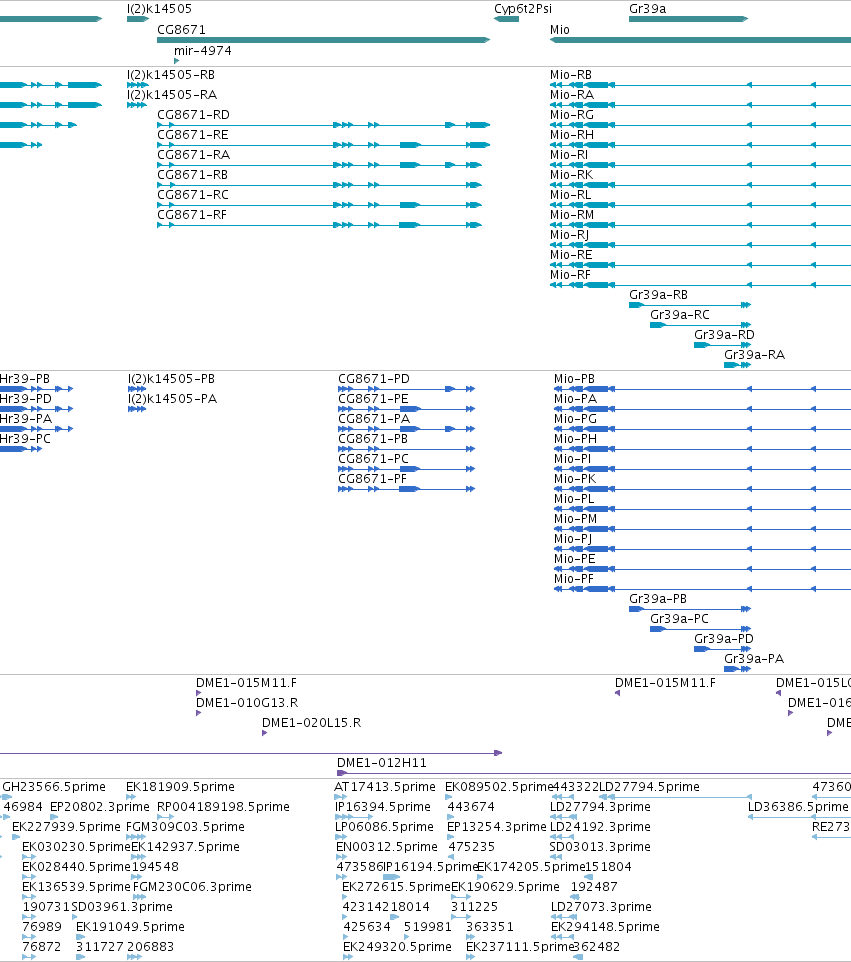Select transcript CG8671-RF
The image size is (851, 962).
pyautogui.click(x=320, y=225)
